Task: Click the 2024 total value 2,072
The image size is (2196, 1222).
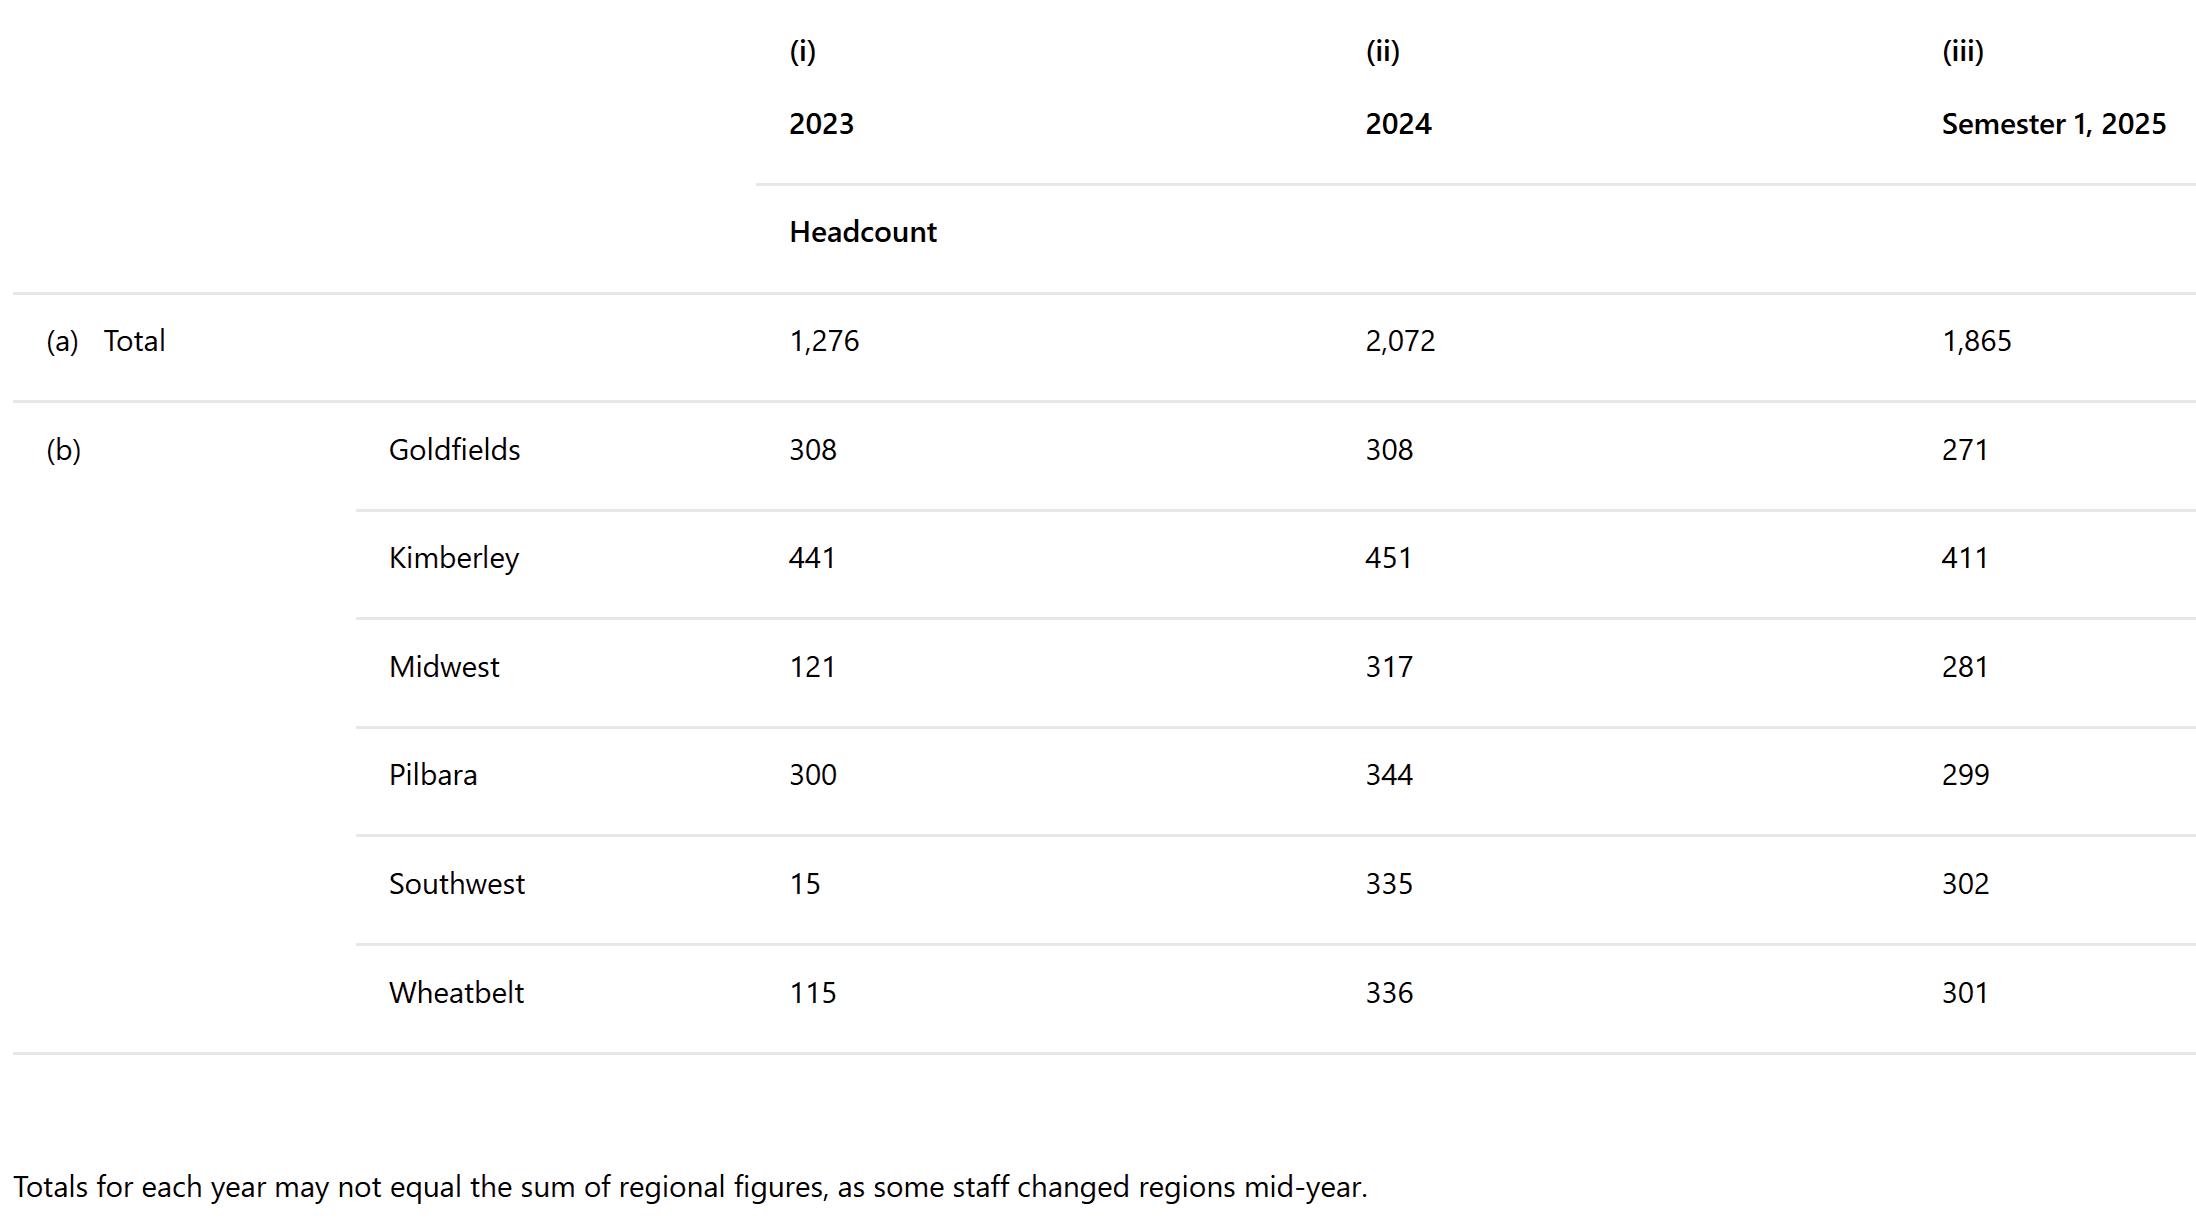Action: pyautogui.click(x=1400, y=341)
